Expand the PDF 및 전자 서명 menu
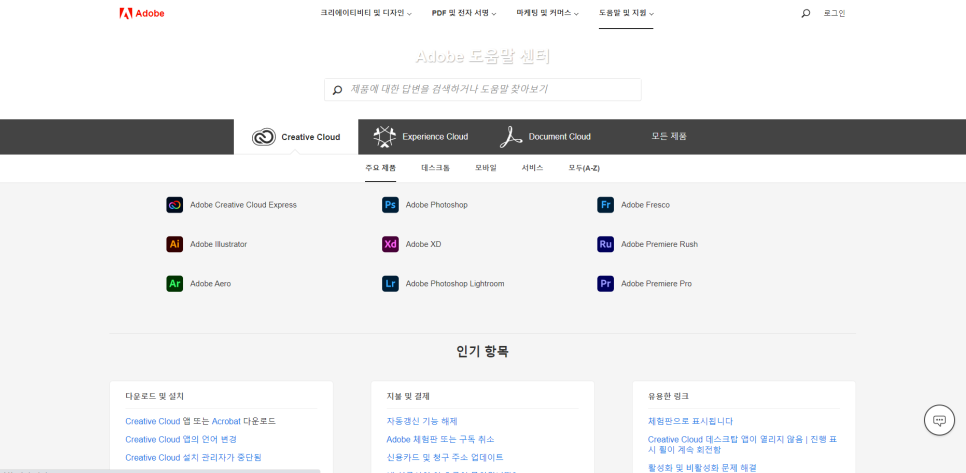Screen dimensions: 966x473 coord(464,13)
